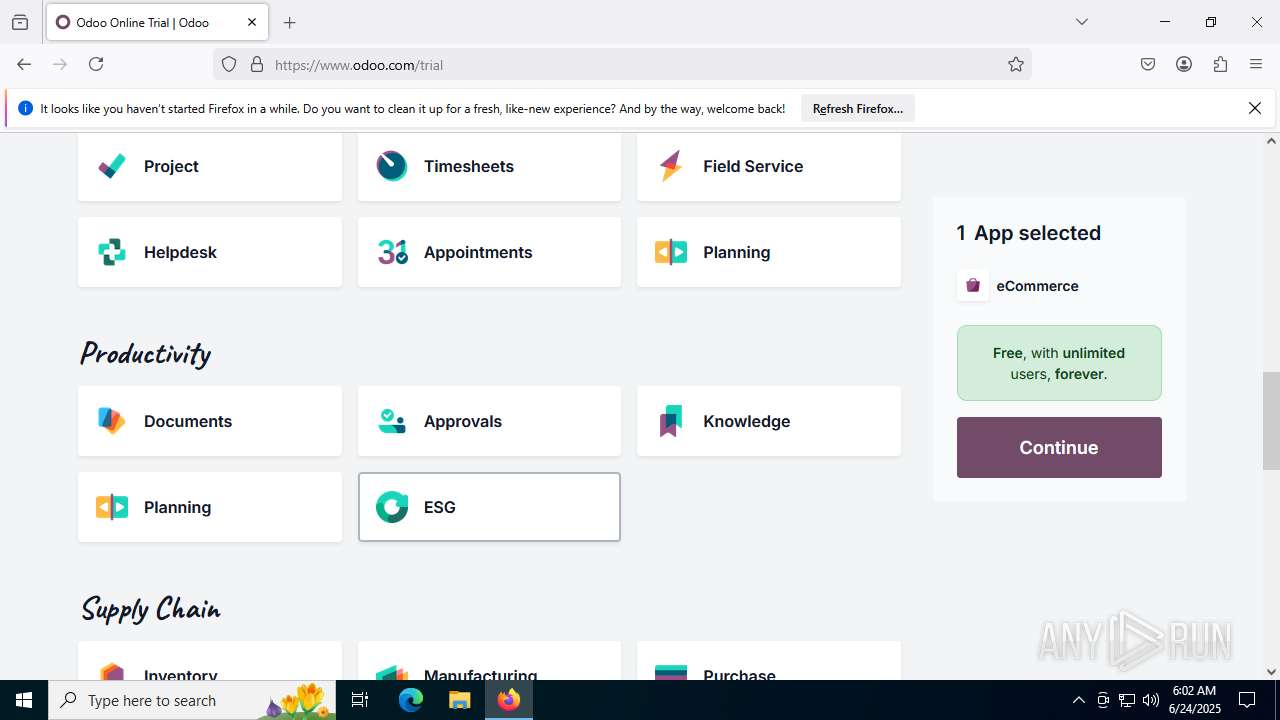
Task: Click the Odoo Online Trial tab
Action: point(156,22)
